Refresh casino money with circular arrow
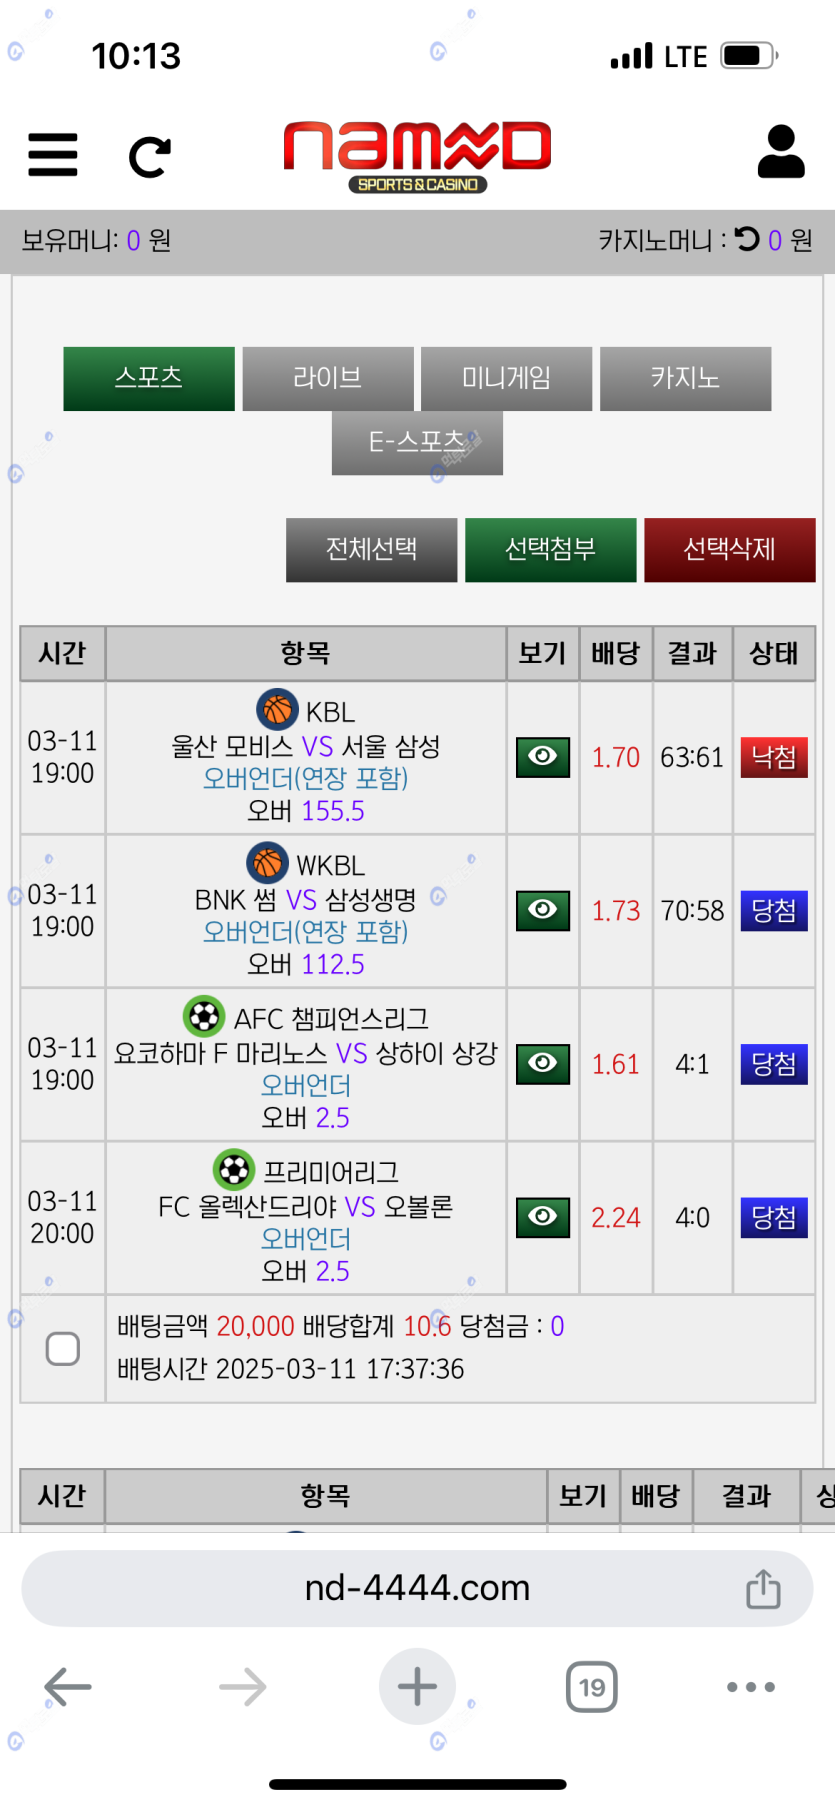 [x=747, y=239]
